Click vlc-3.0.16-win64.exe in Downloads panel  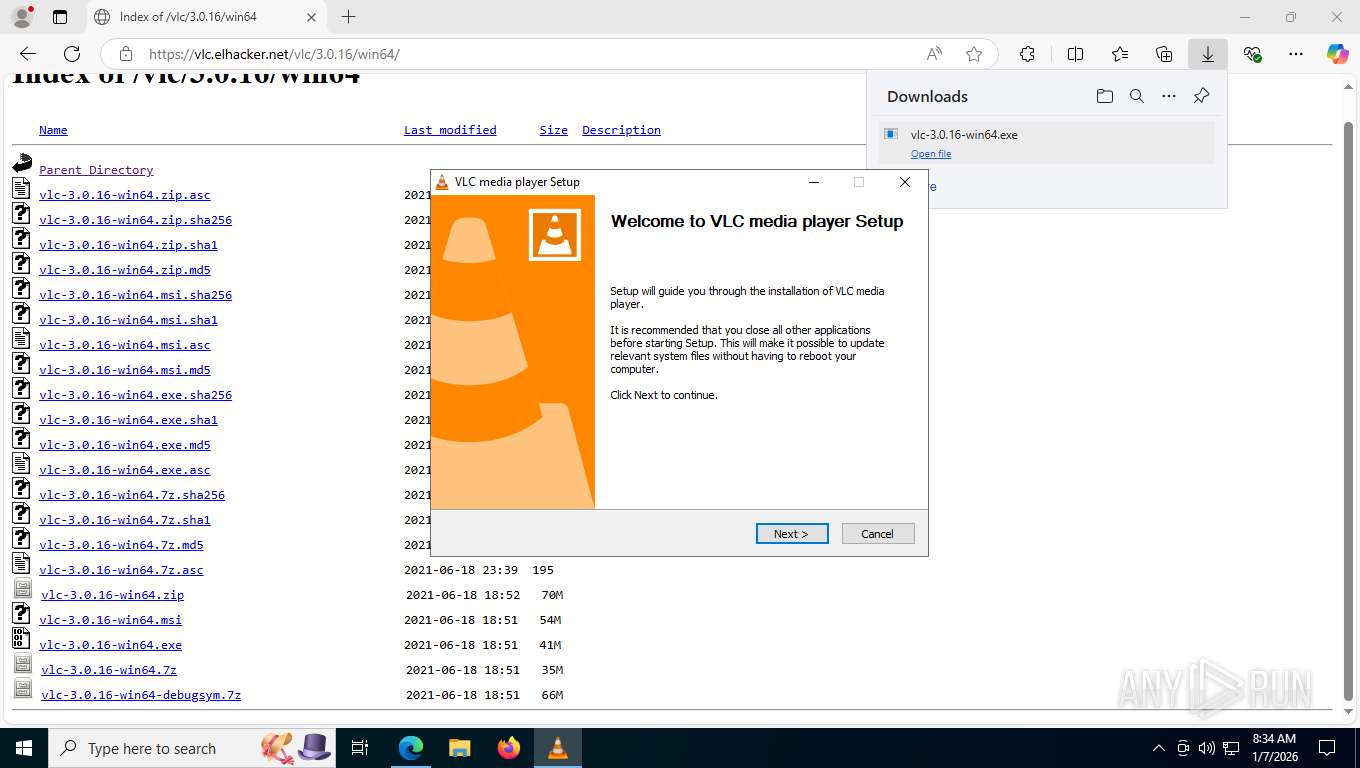[x=964, y=135]
